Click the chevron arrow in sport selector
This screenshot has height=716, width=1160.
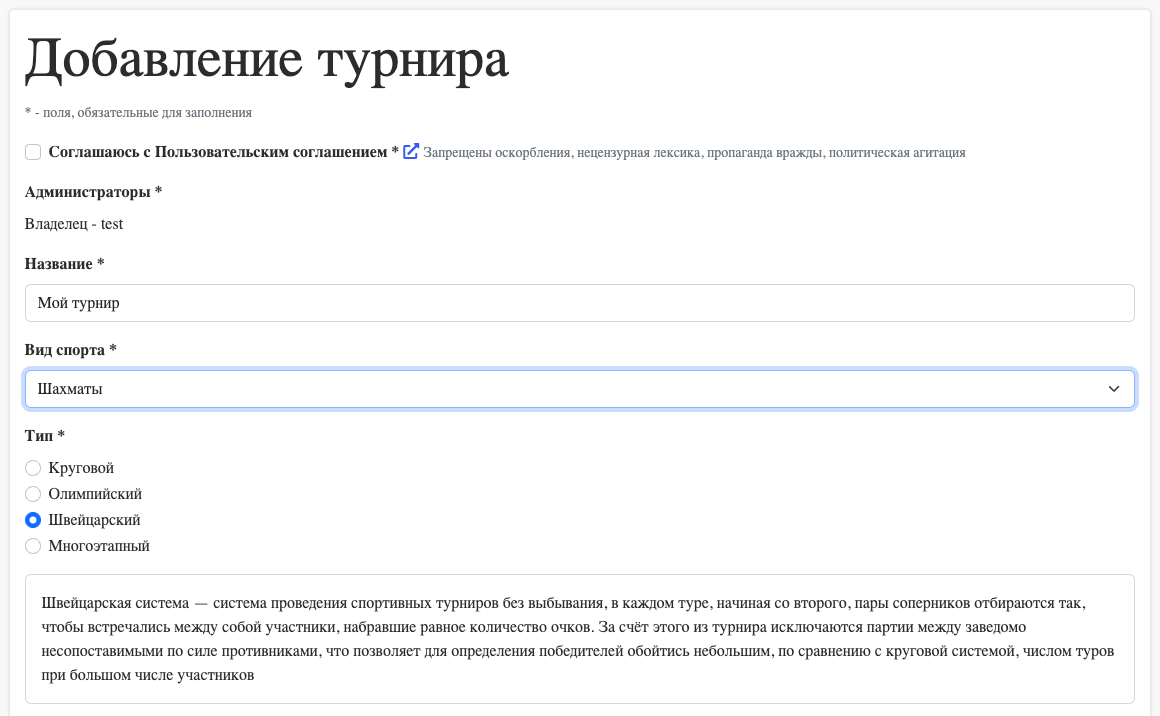(x=1114, y=389)
